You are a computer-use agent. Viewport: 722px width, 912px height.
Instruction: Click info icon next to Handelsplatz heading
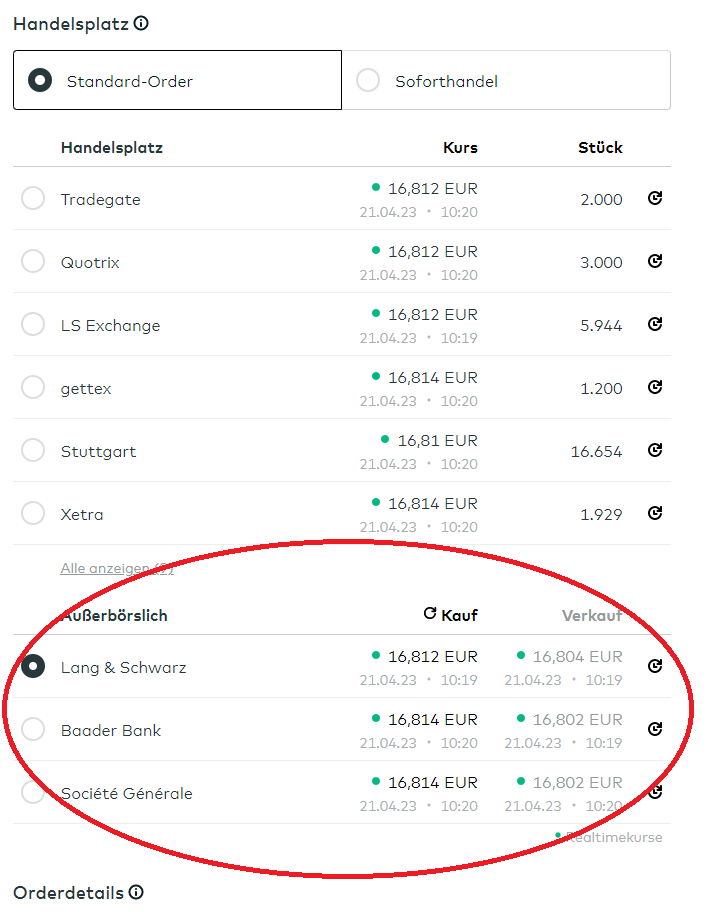[141, 23]
